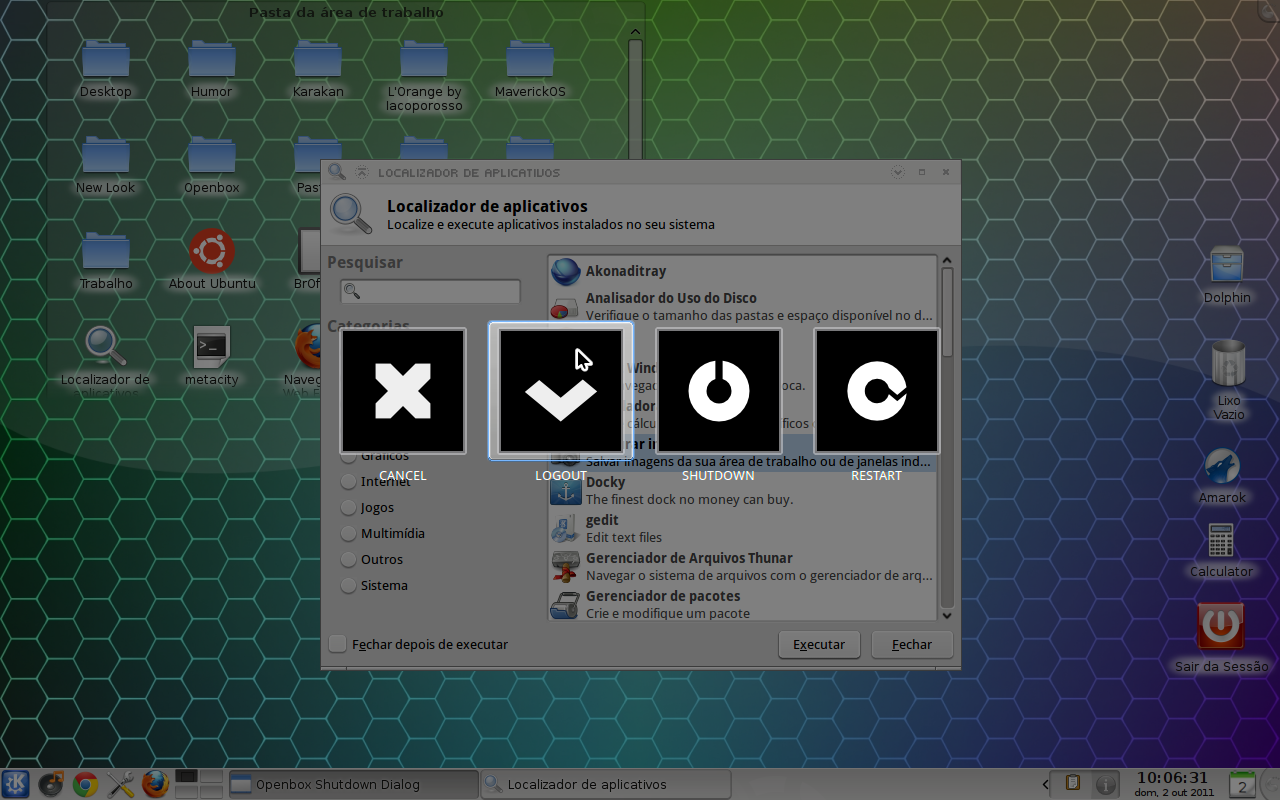
Task: Launch Amarok from the desktop
Action: 1222,467
